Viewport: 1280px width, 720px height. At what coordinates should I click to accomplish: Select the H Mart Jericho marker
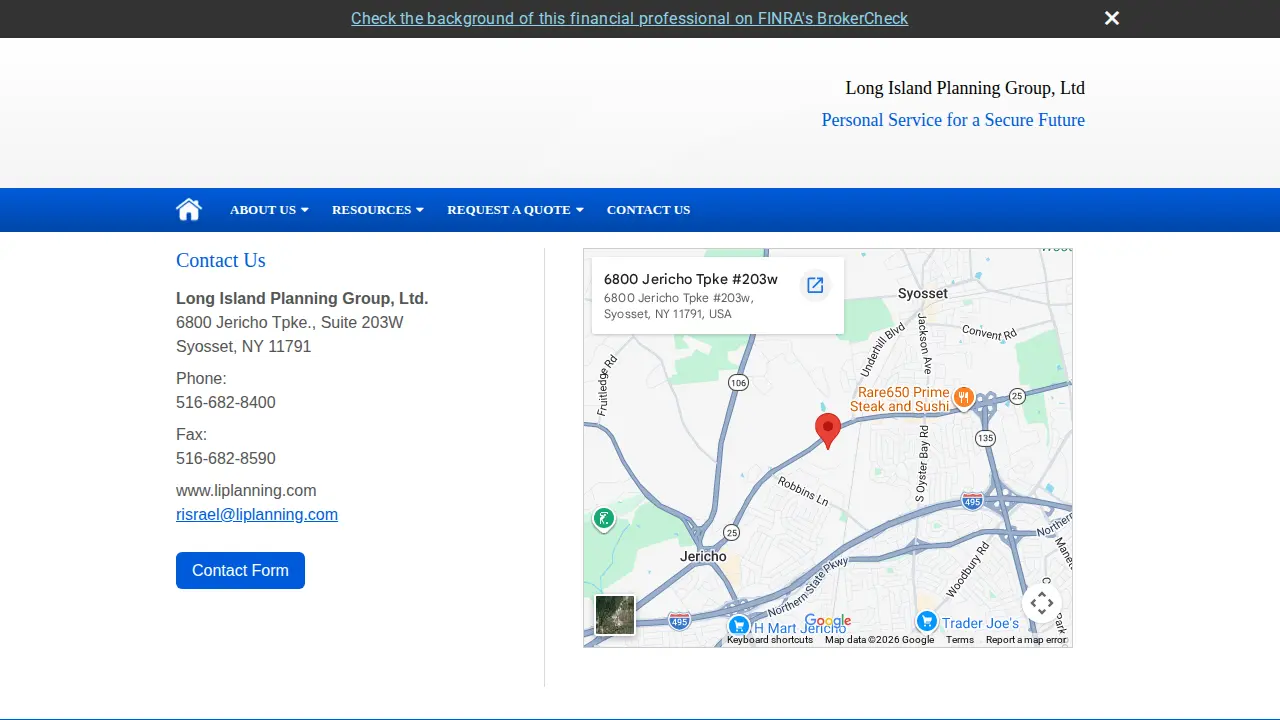(x=739, y=627)
